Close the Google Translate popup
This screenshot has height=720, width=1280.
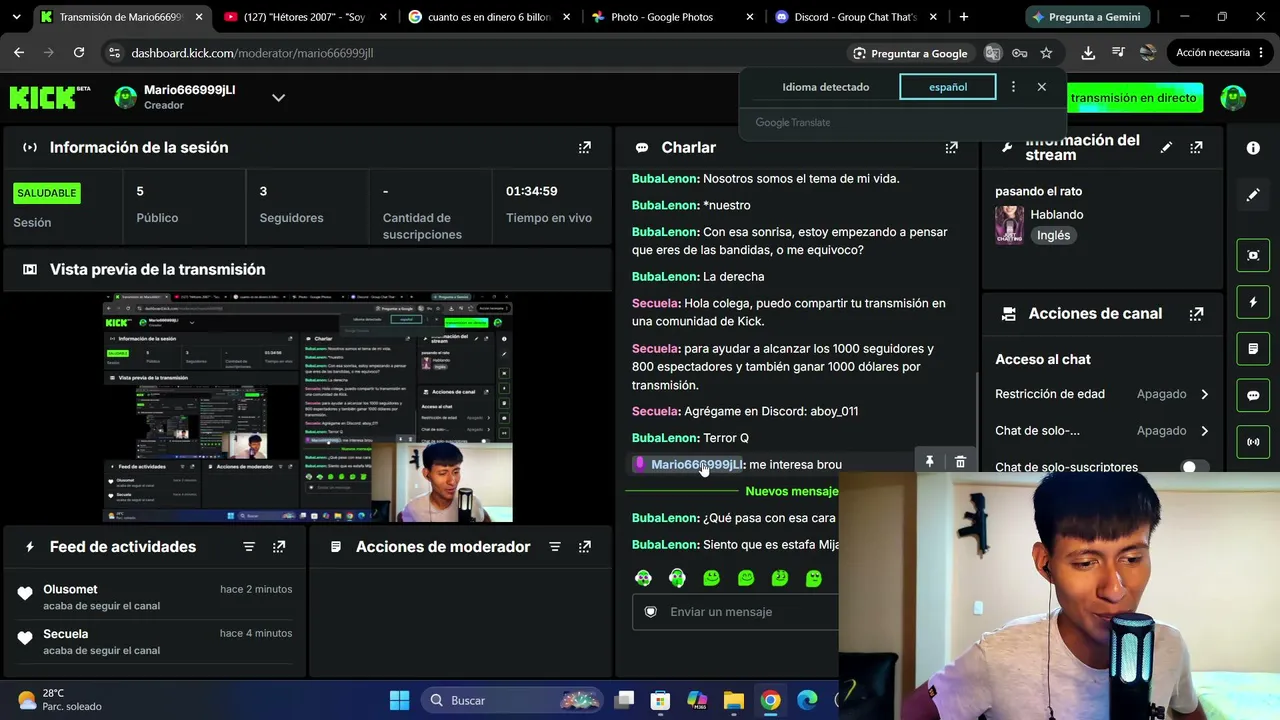1042,87
